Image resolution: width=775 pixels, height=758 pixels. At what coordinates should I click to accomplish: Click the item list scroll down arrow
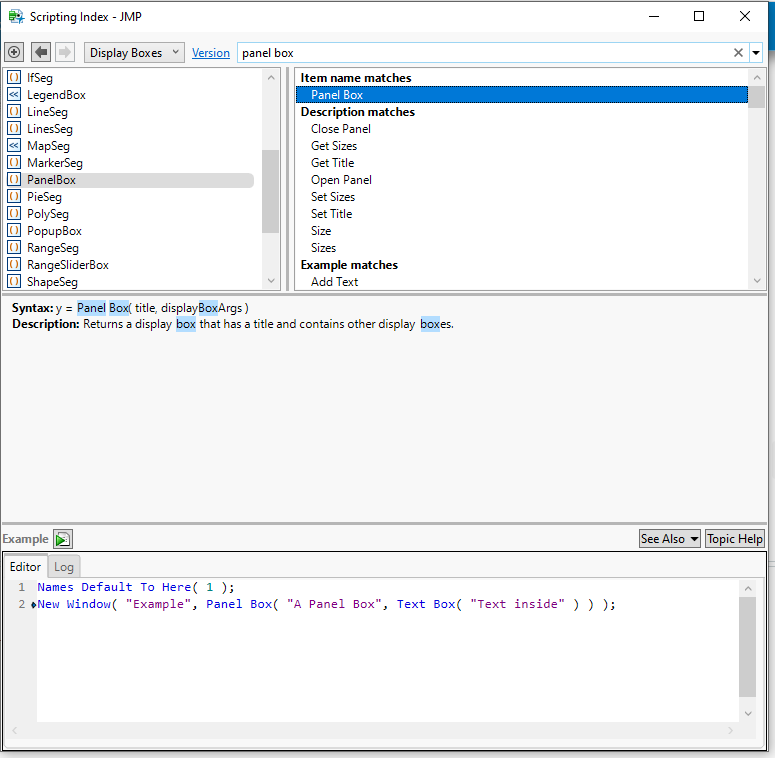tap(271, 281)
